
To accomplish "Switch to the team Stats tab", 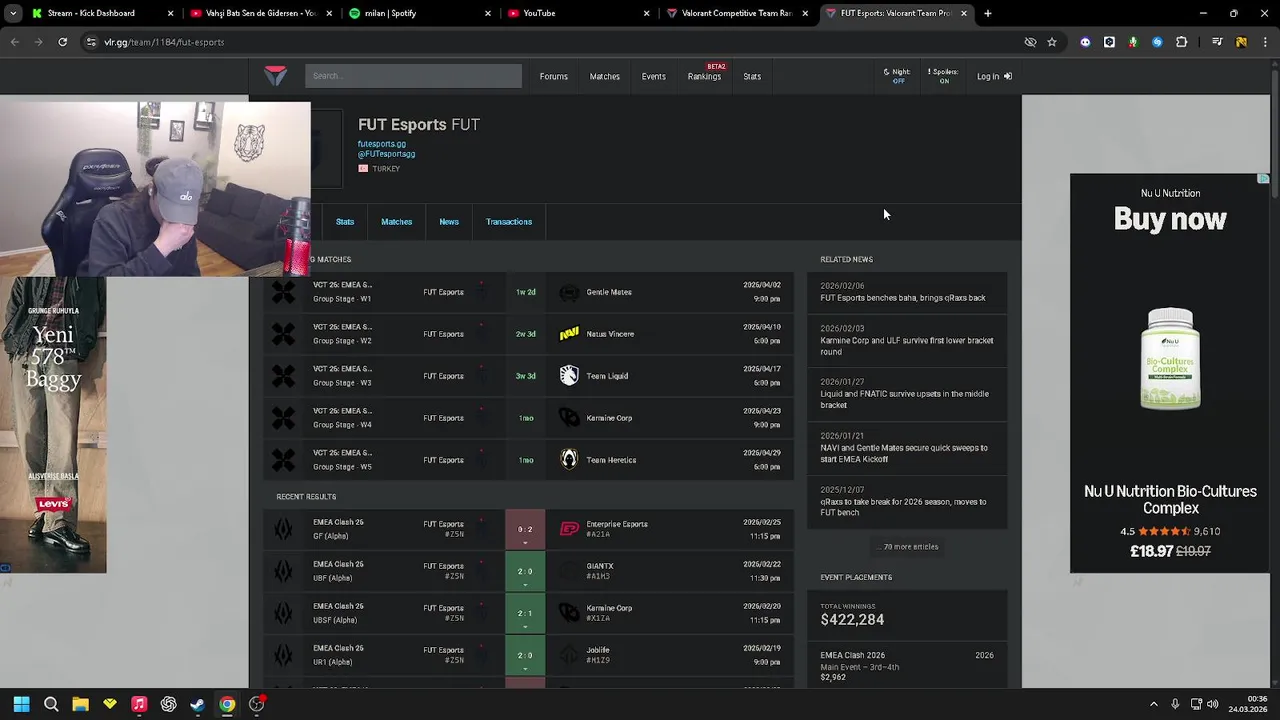I will tap(345, 222).
